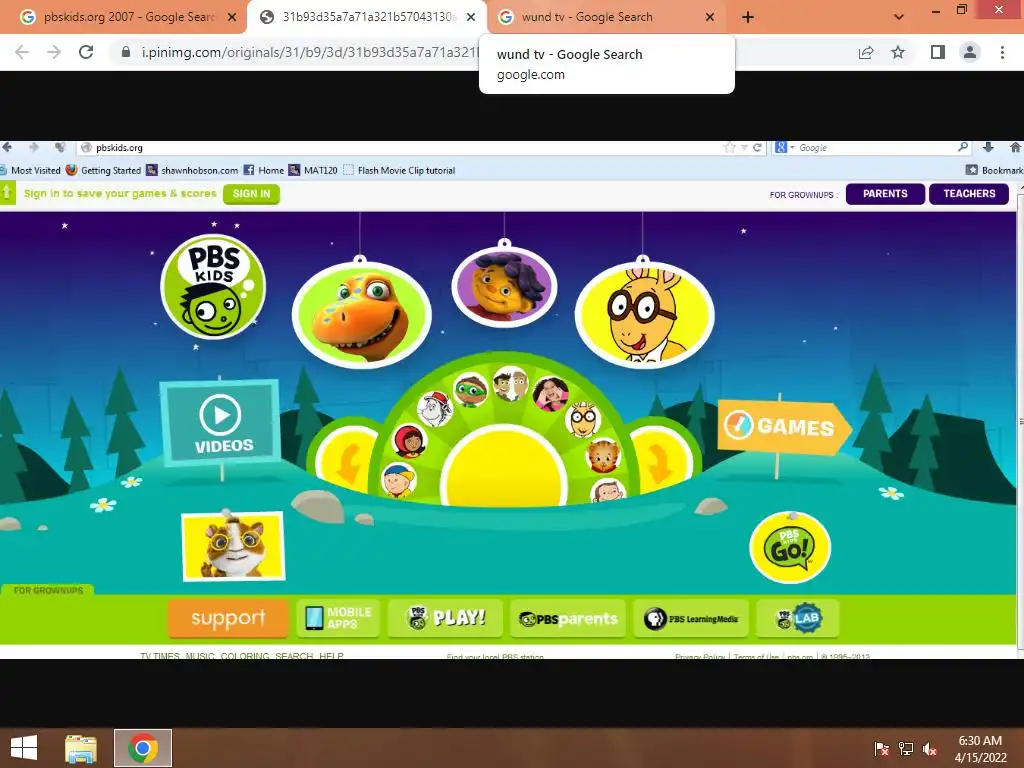Select Caillou icon on the character wheel
This screenshot has height=768, width=1024.
(x=398, y=480)
